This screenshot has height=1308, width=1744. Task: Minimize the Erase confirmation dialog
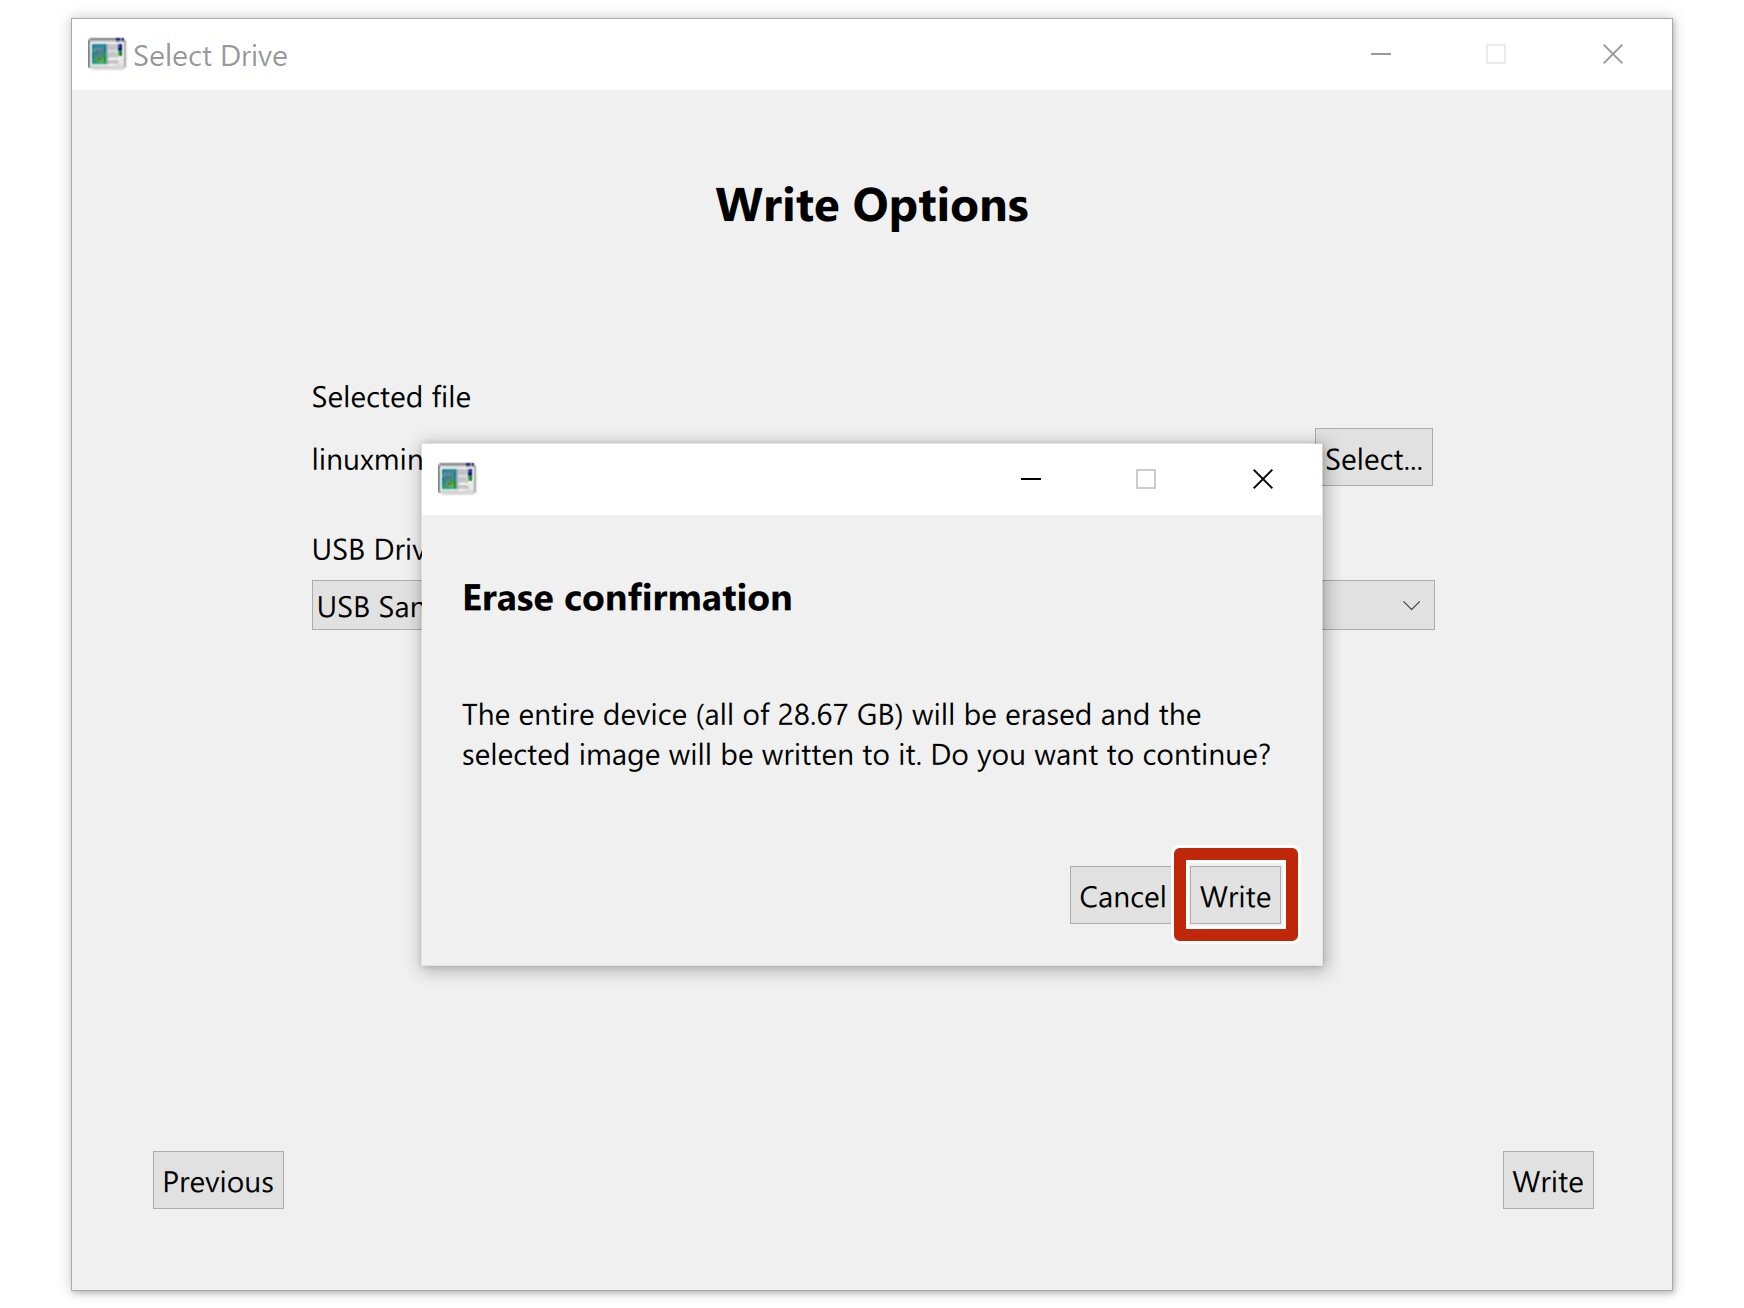[1030, 479]
